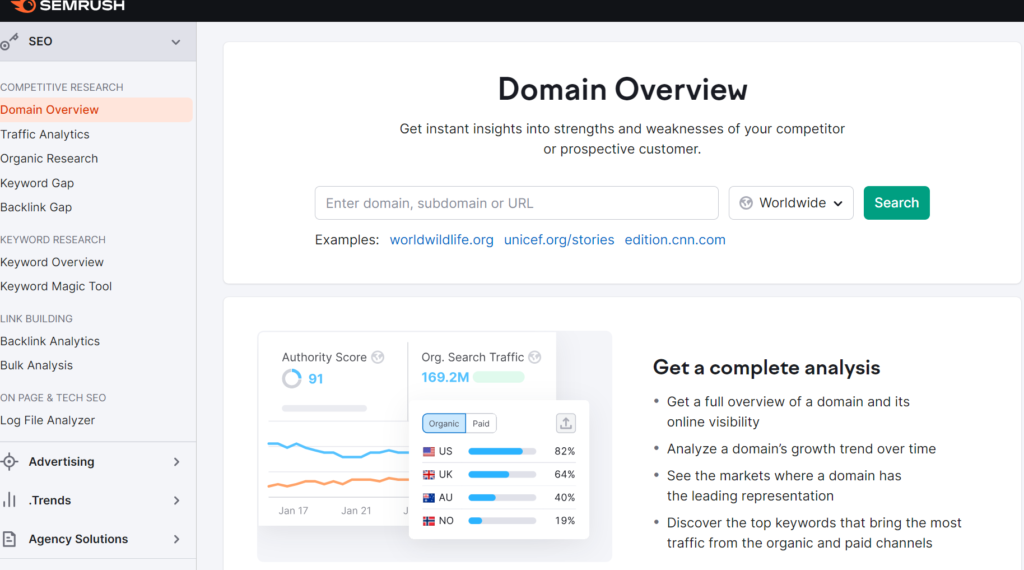Image resolution: width=1024 pixels, height=570 pixels.
Task: Click the Competitive Research section label
Action: [x=62, y=87]
